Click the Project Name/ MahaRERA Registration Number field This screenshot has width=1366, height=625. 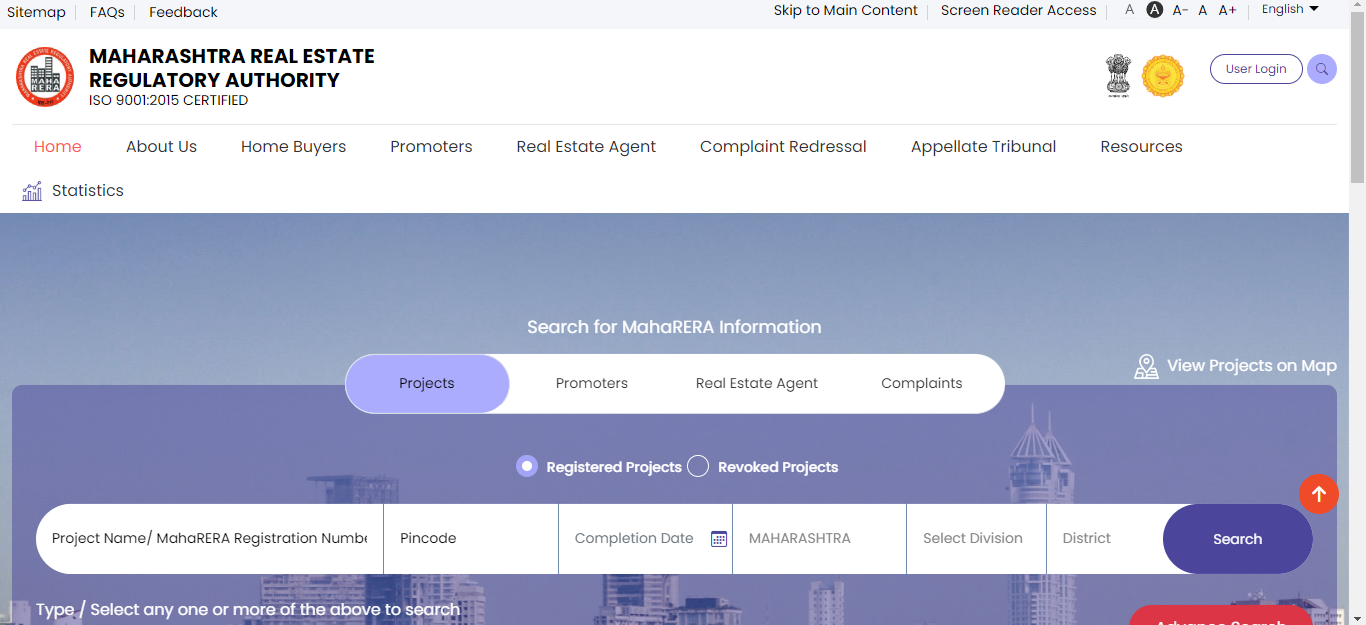coord(210,538)
